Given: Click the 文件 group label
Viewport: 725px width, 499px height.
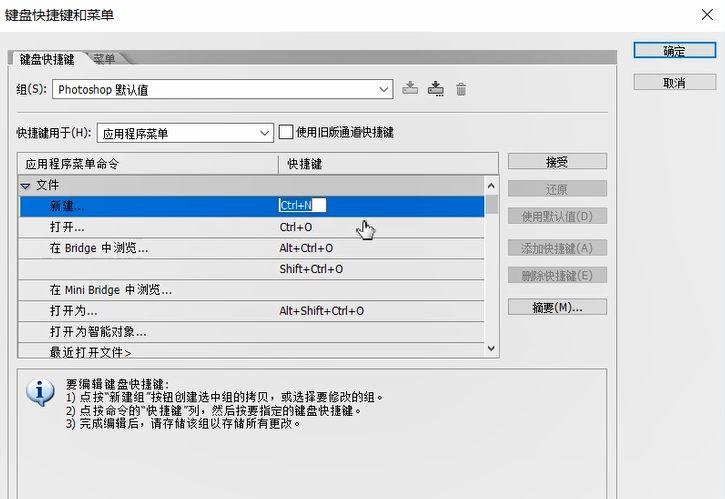Looking at the screenshot, I should coord(48,185).
